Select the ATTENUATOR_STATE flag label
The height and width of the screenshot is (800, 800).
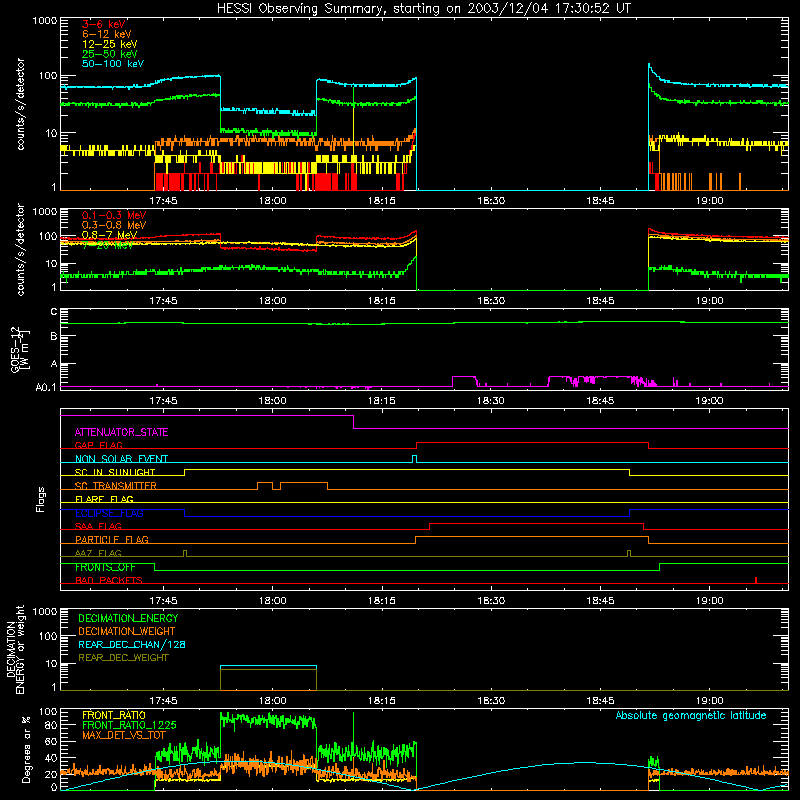coord(121,433)
